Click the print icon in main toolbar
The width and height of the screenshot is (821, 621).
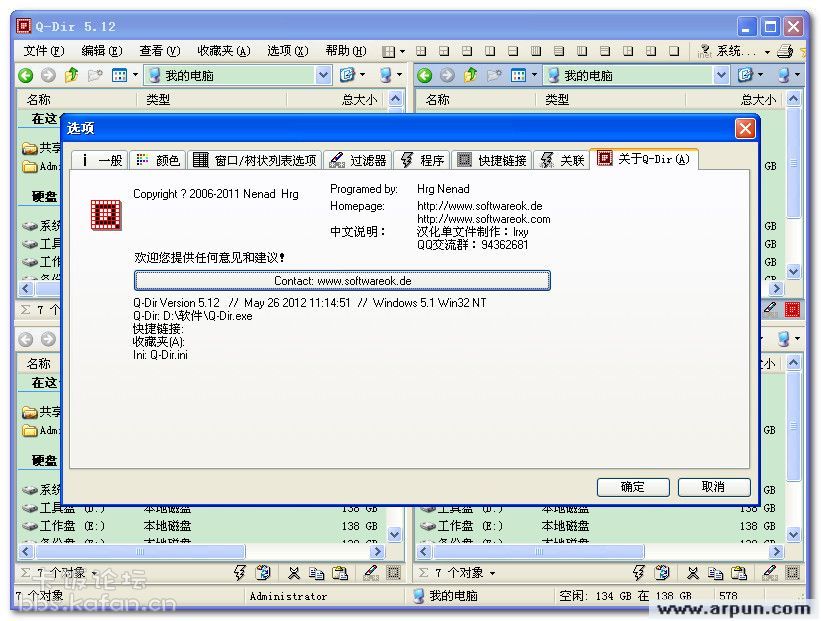[785, 51]
